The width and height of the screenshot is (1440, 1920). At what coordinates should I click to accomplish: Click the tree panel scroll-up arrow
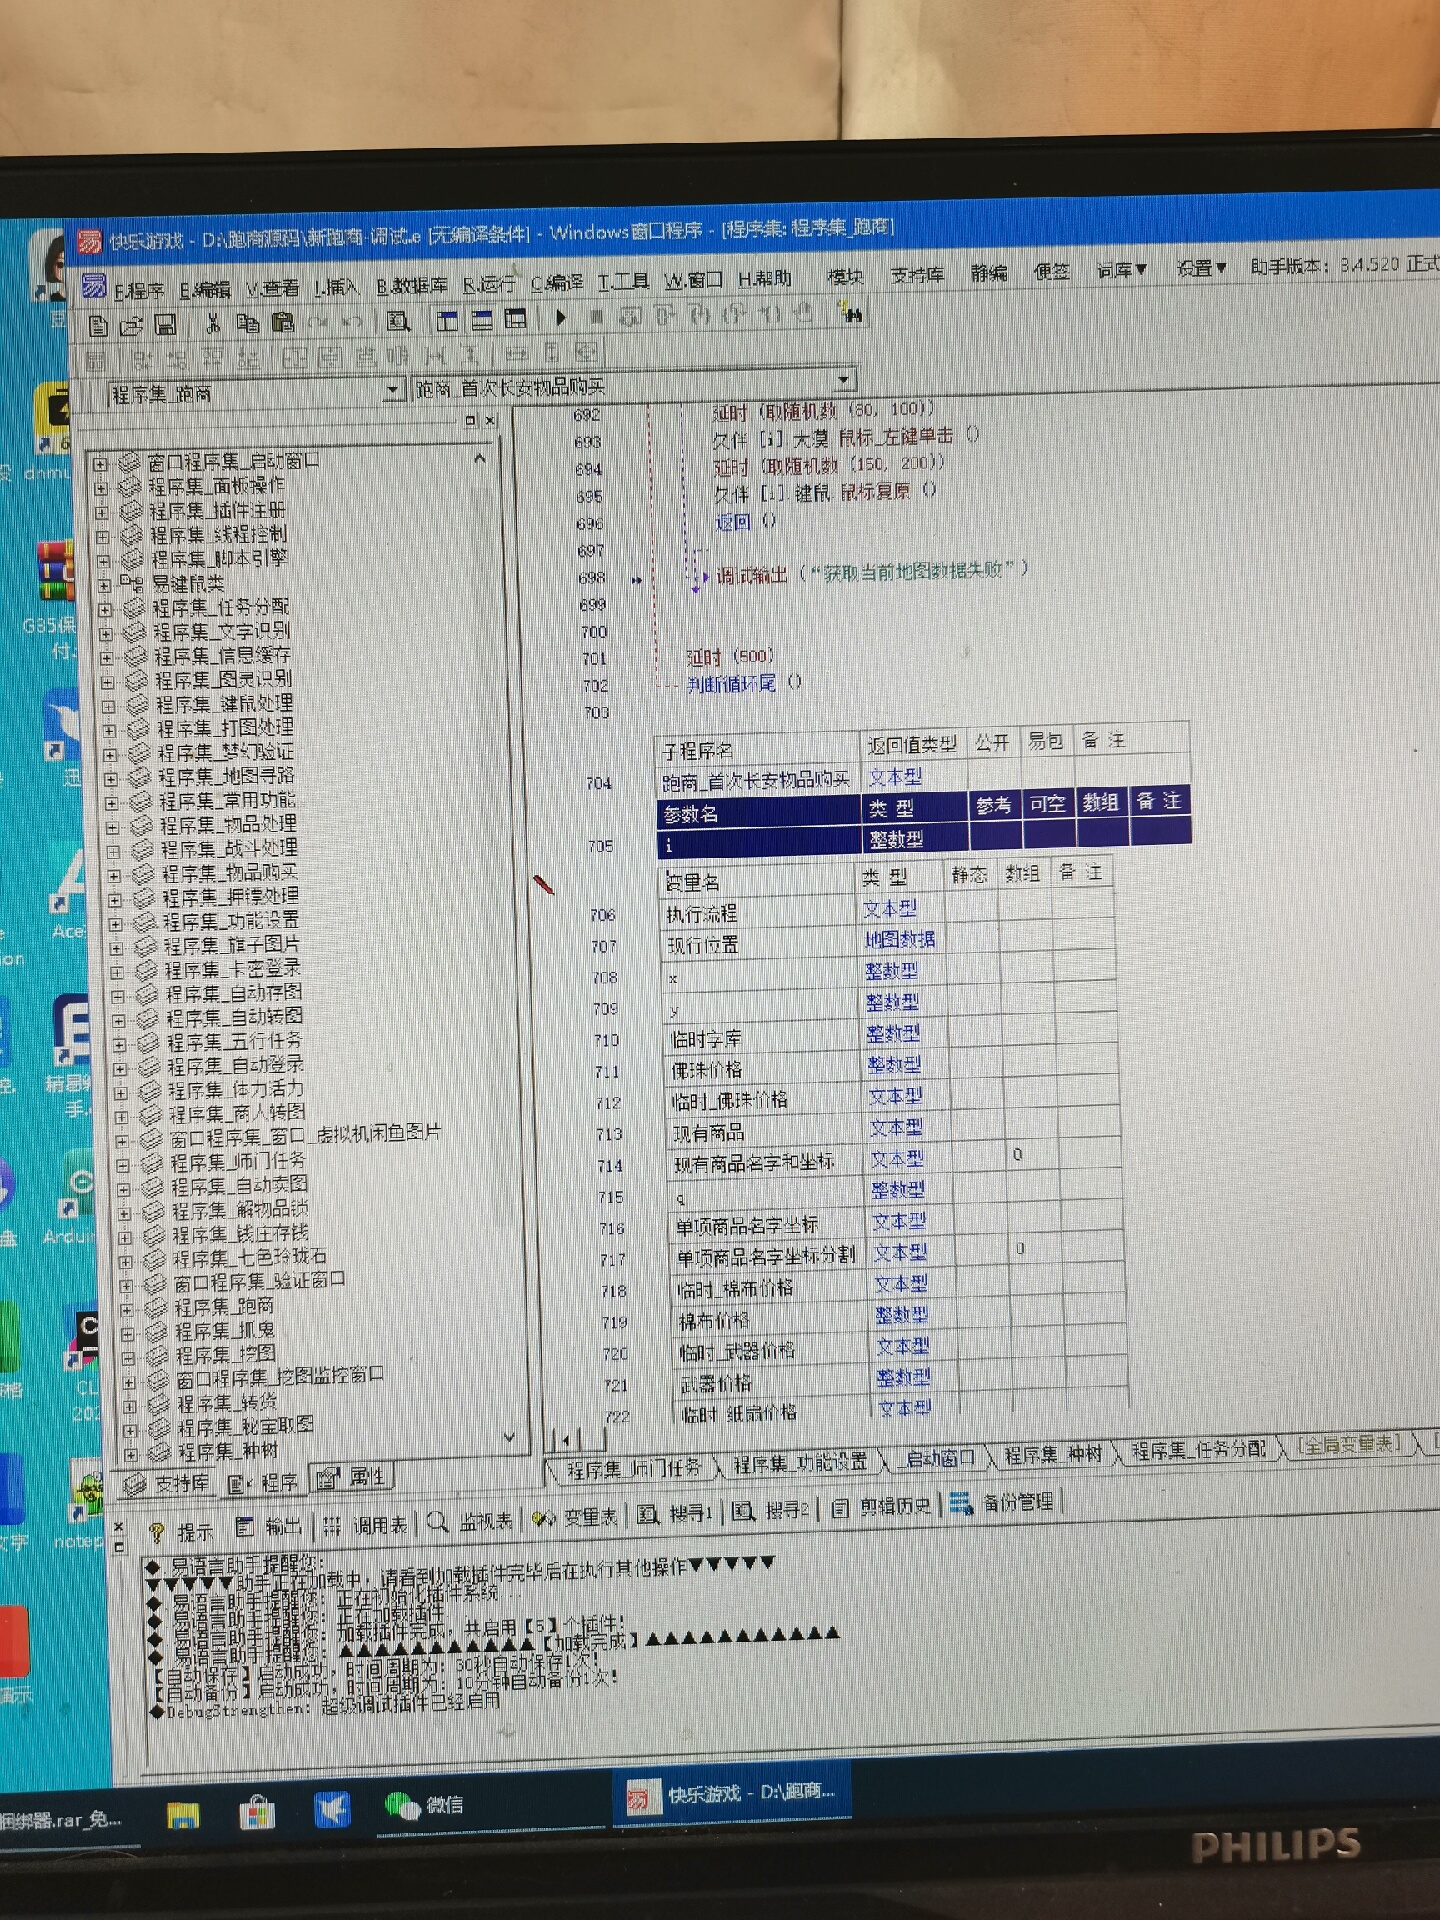(x=480, y=459)
